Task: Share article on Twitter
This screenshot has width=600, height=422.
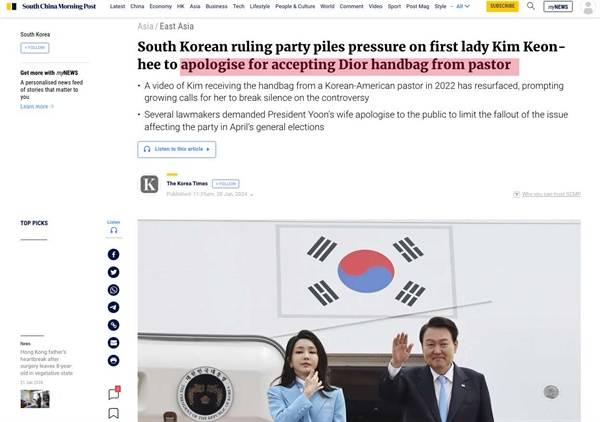Action: click(x=113, y=272)
